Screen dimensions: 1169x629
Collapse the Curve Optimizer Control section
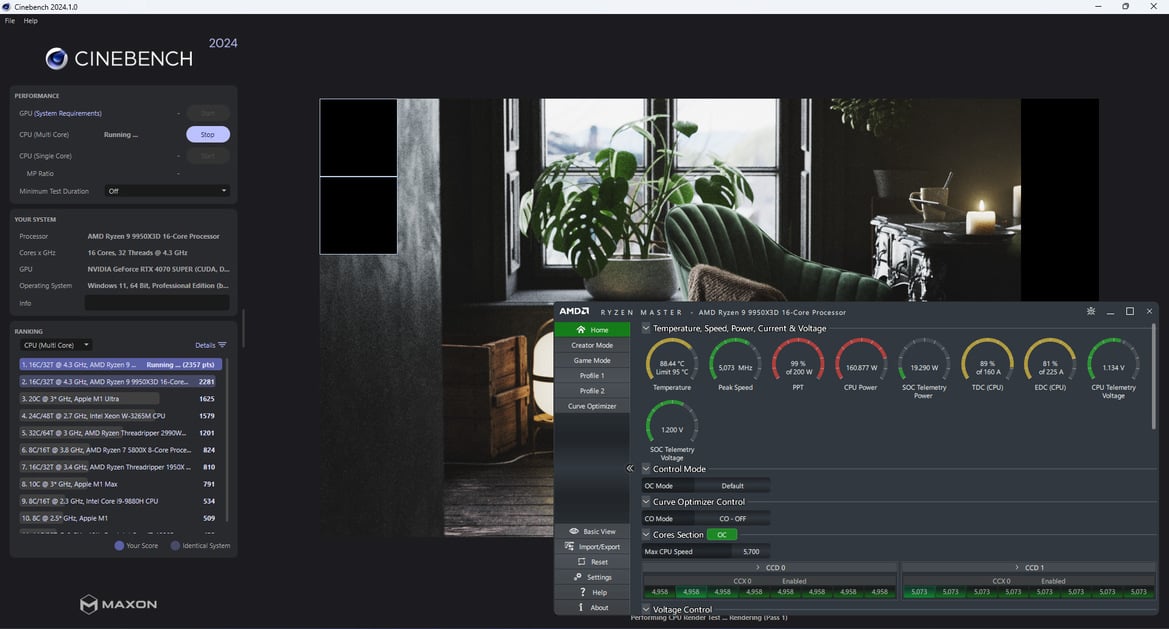(646, 502)
